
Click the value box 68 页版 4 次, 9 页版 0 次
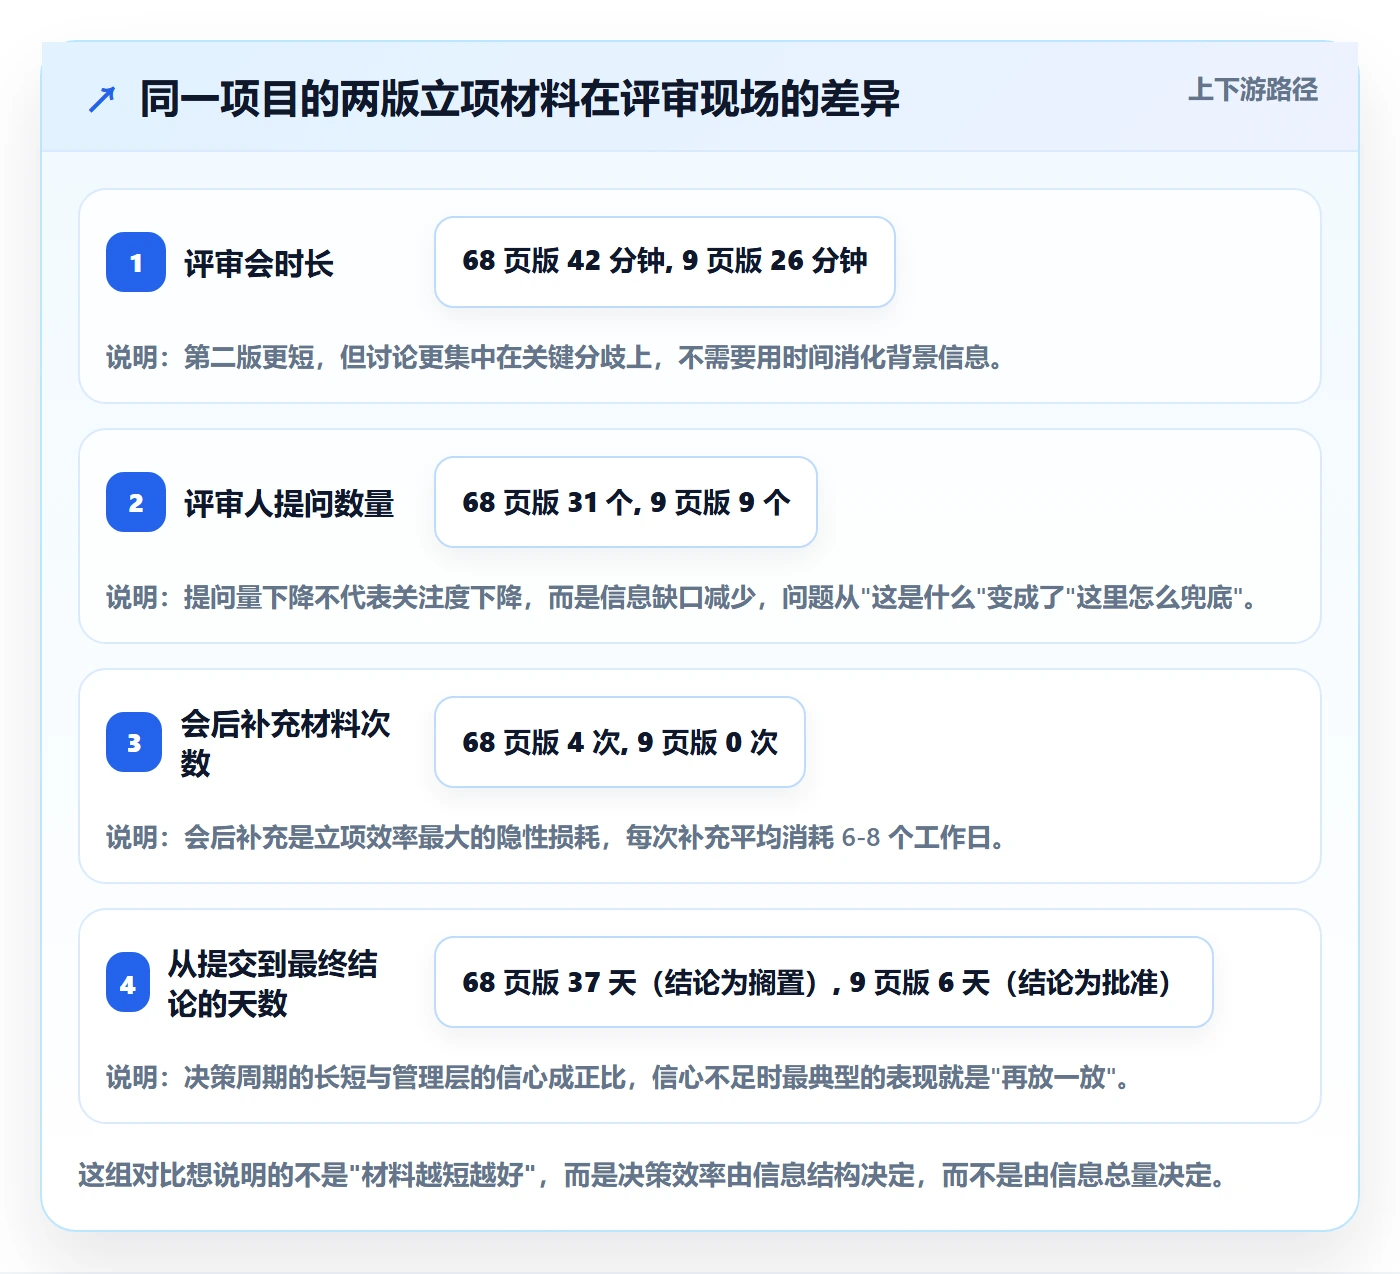pyautogui.click(x=620, y=742)
